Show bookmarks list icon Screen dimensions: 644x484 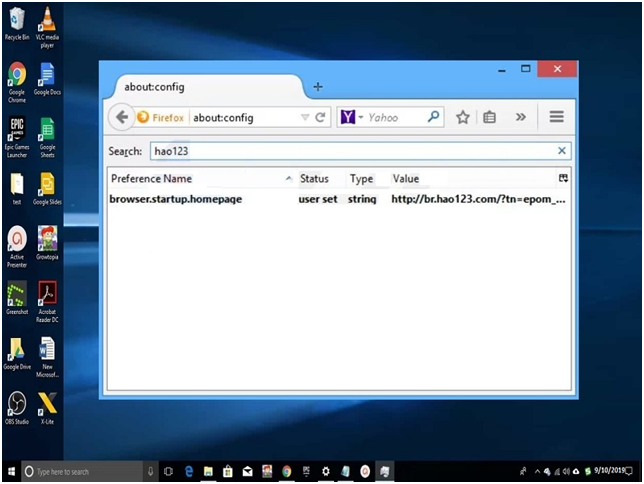[489, 118]
